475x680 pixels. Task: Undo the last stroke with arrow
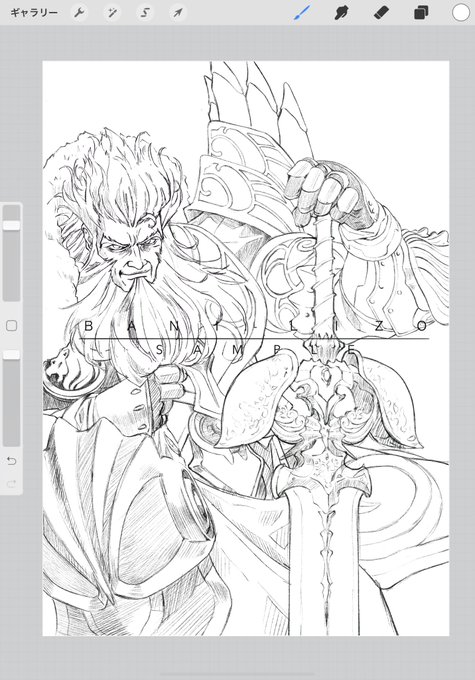12,461
